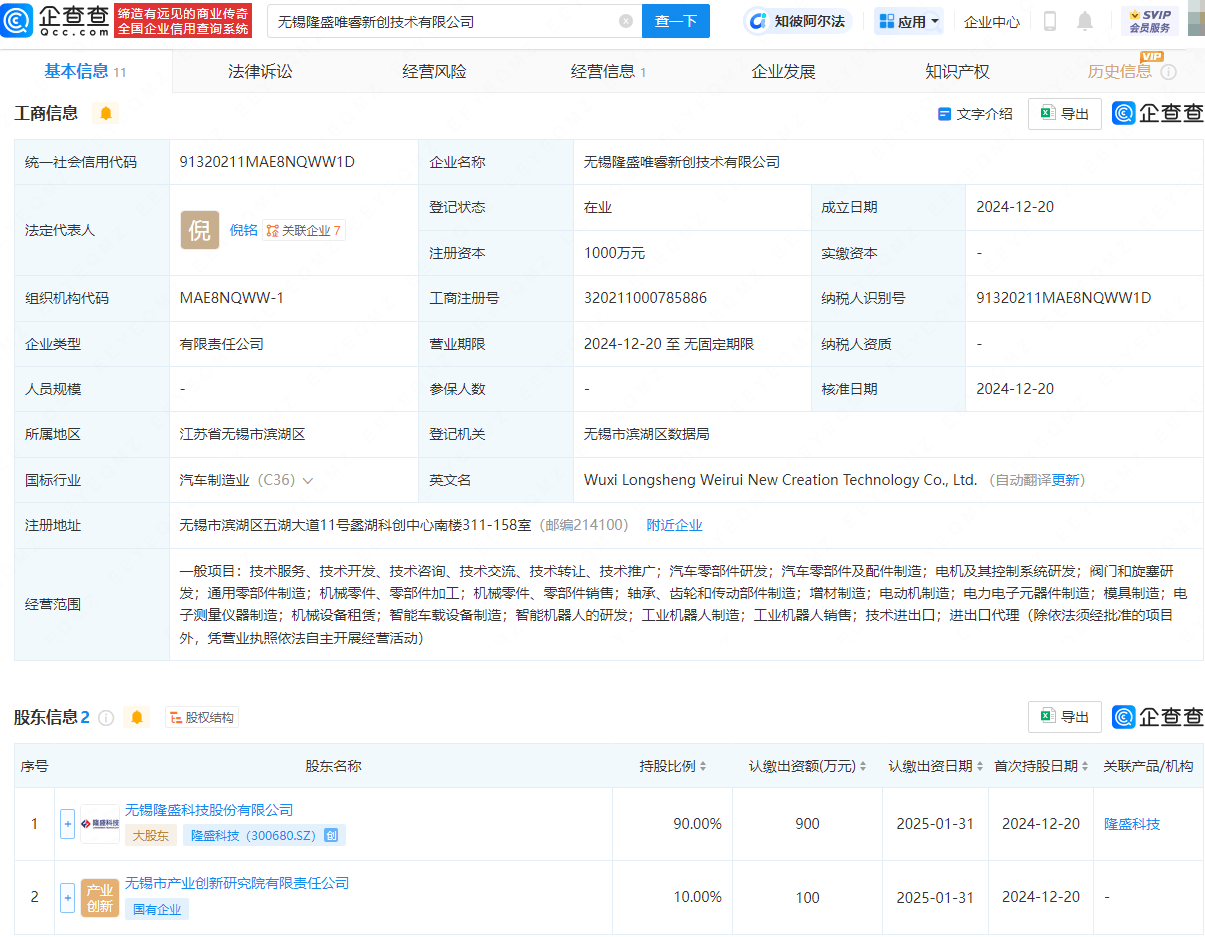
Task: Go to 企业中心
Action: point(992,21)
